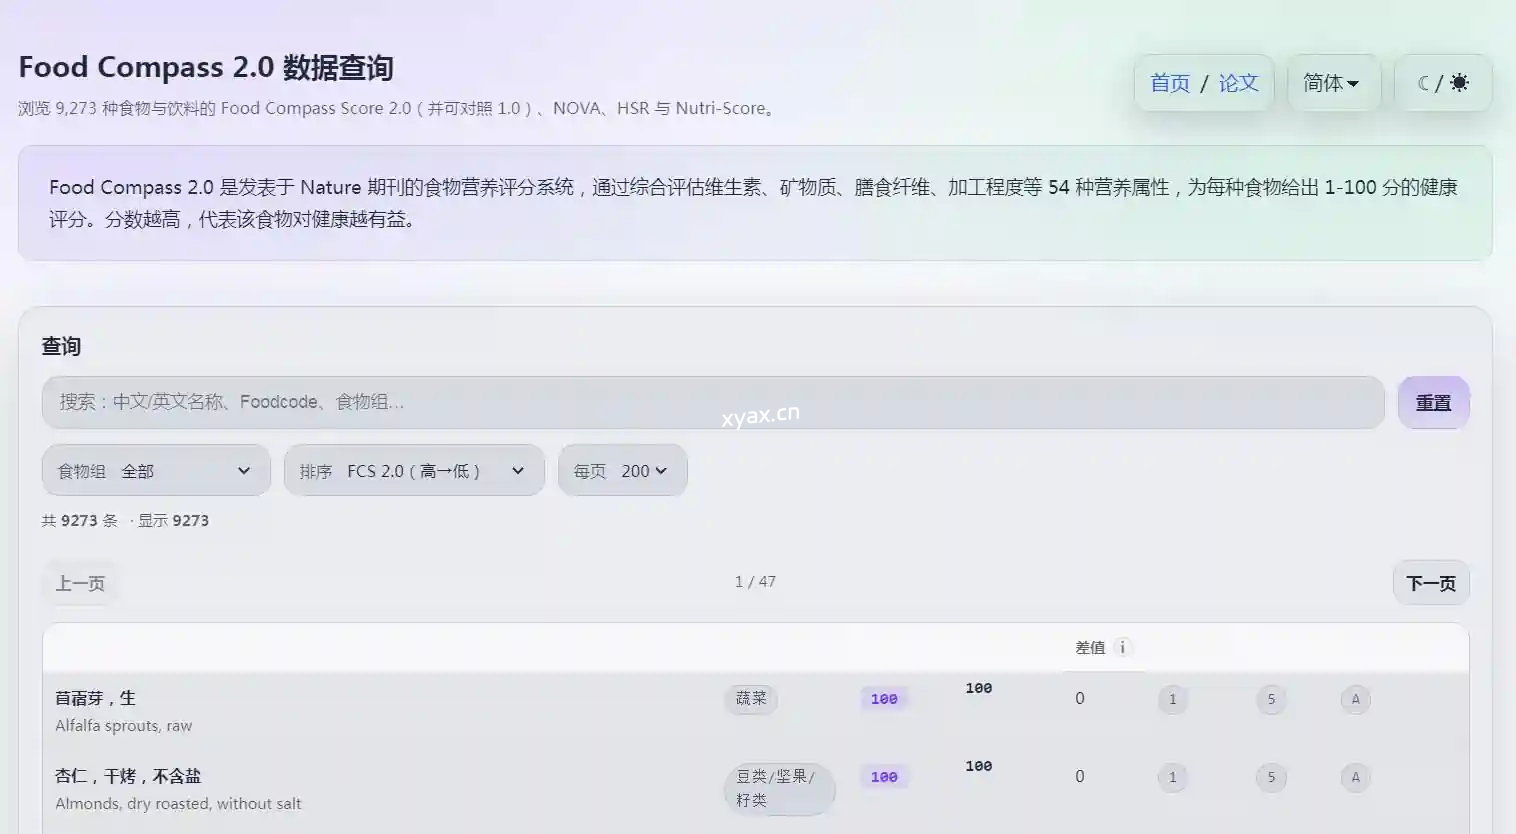The width and height of the screenshot is (1516, 834).
Task: Expand the 食物组 filter dropdown
Action: (156, 471)
